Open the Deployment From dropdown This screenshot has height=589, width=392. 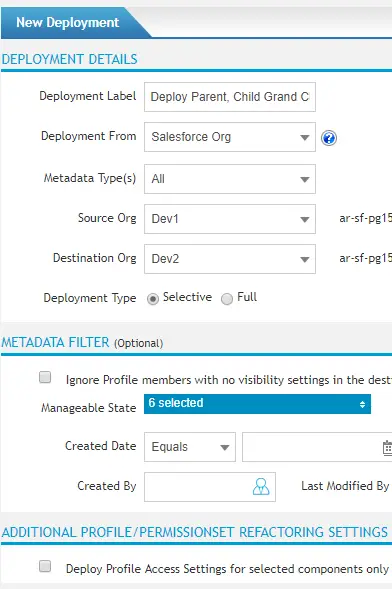pyautogui.click(x=230, y=137)
